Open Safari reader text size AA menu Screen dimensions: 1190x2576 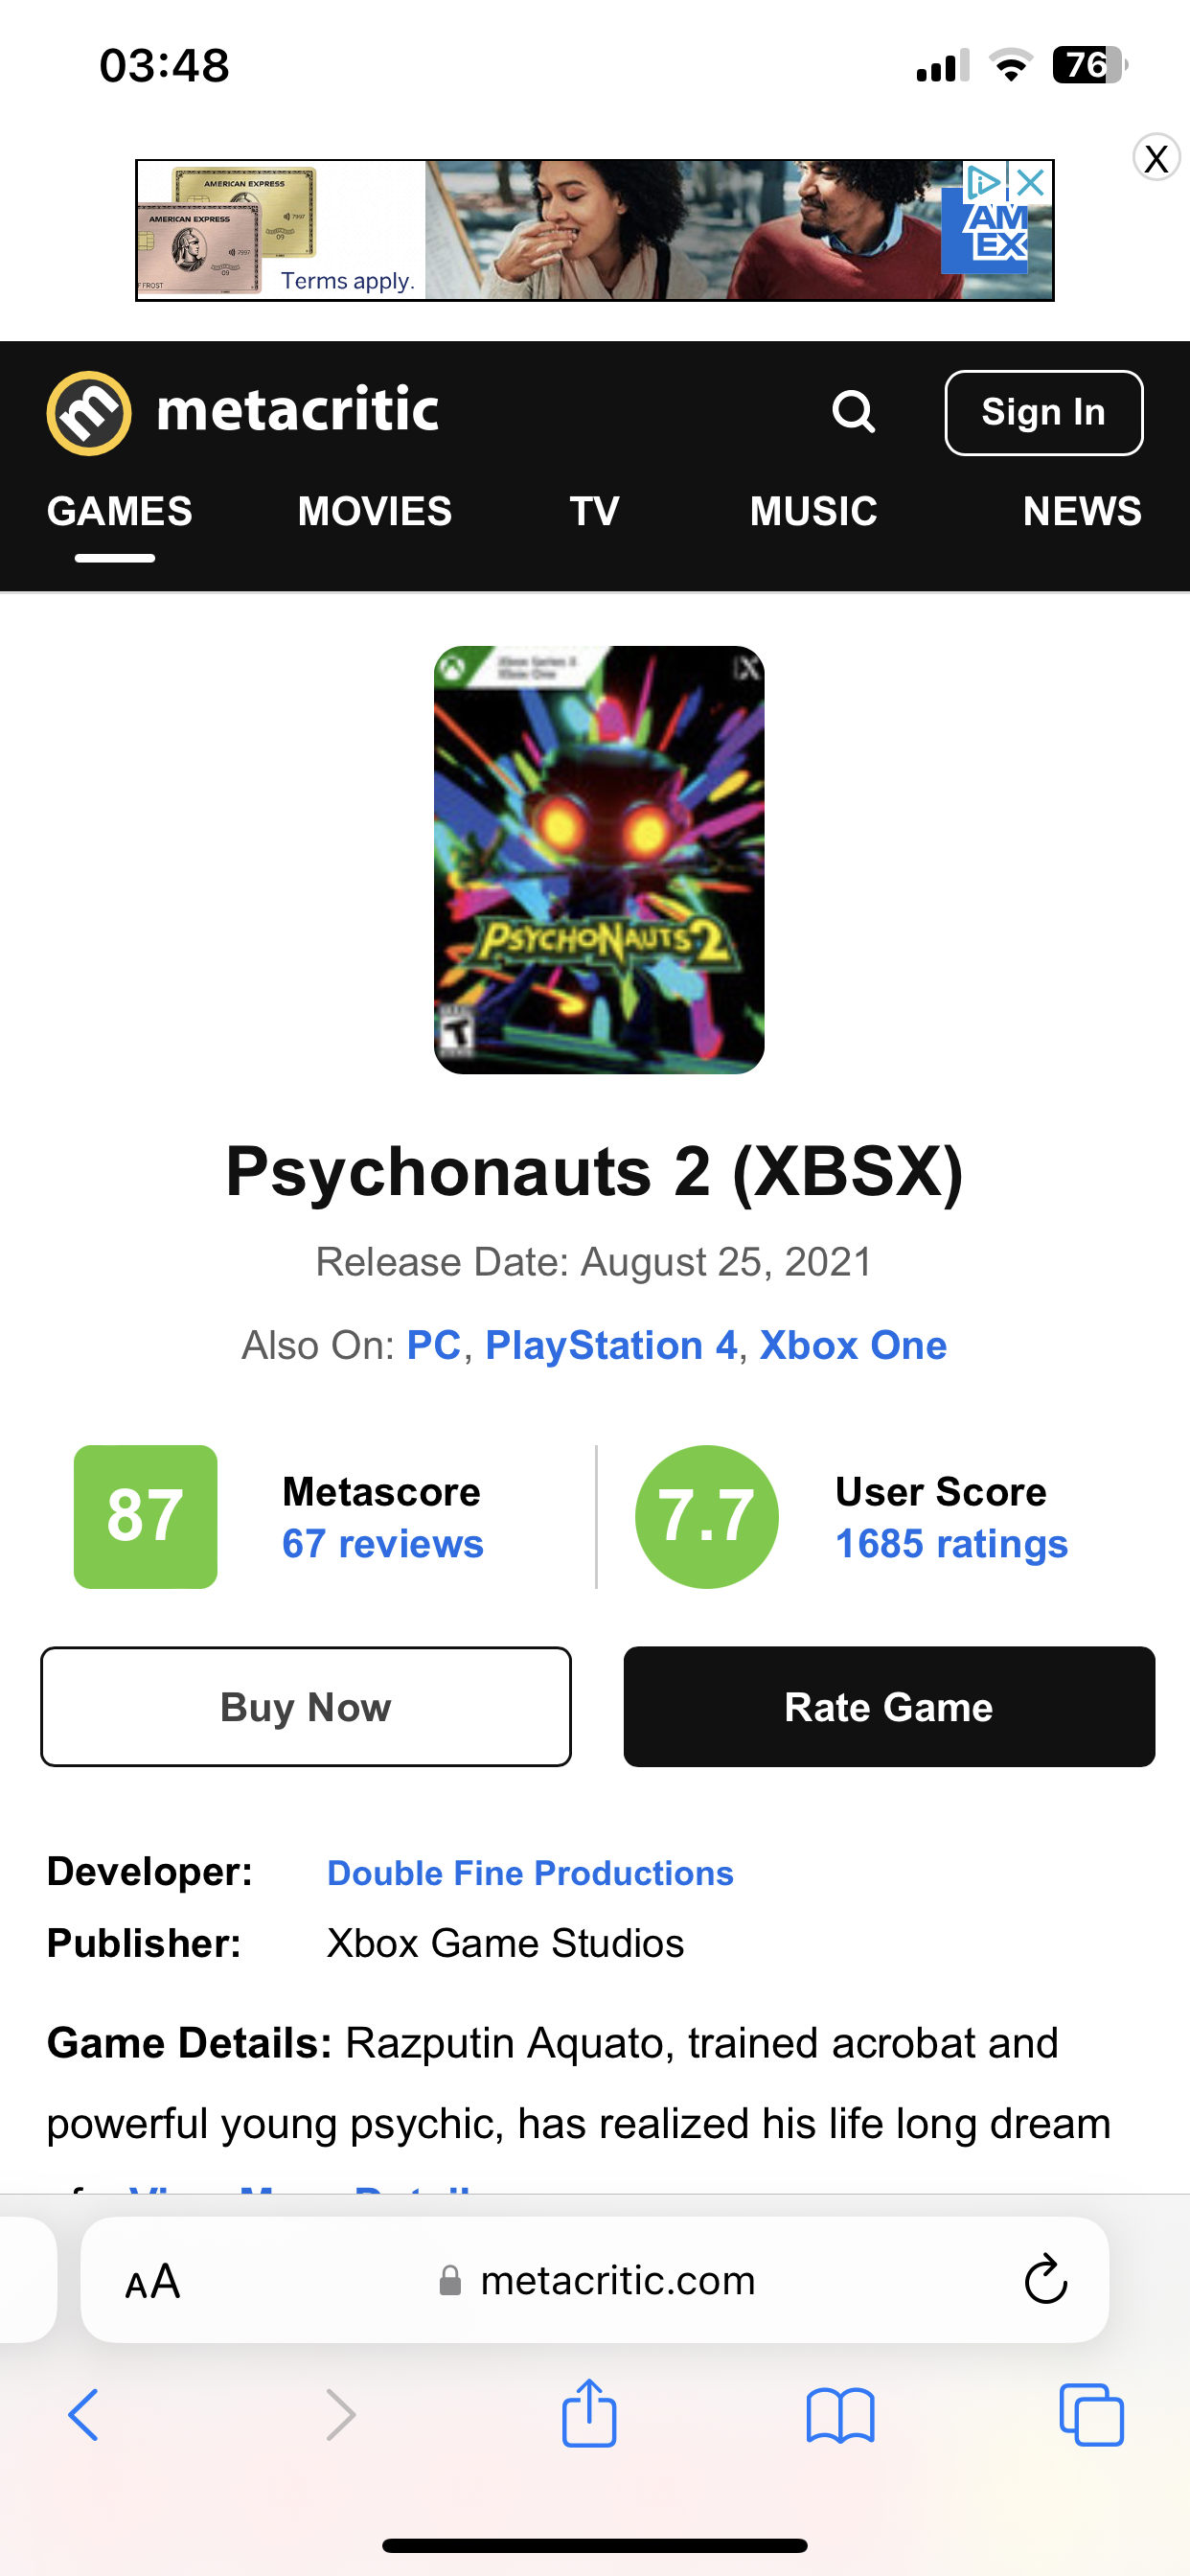pyautogui.click(x=153, y=2281)
